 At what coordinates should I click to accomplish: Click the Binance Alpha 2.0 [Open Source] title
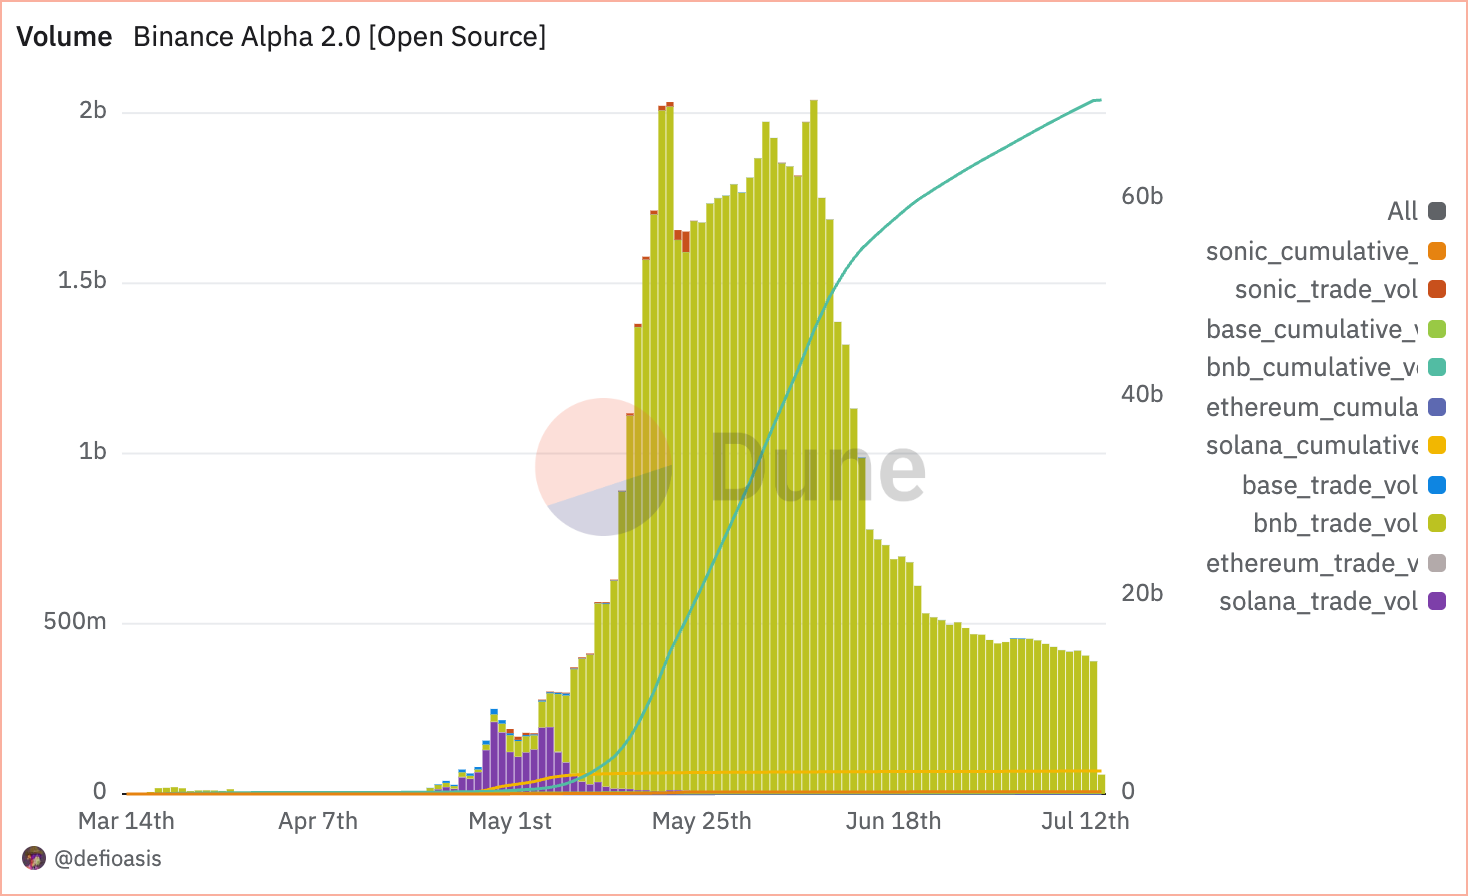(340, 37)
